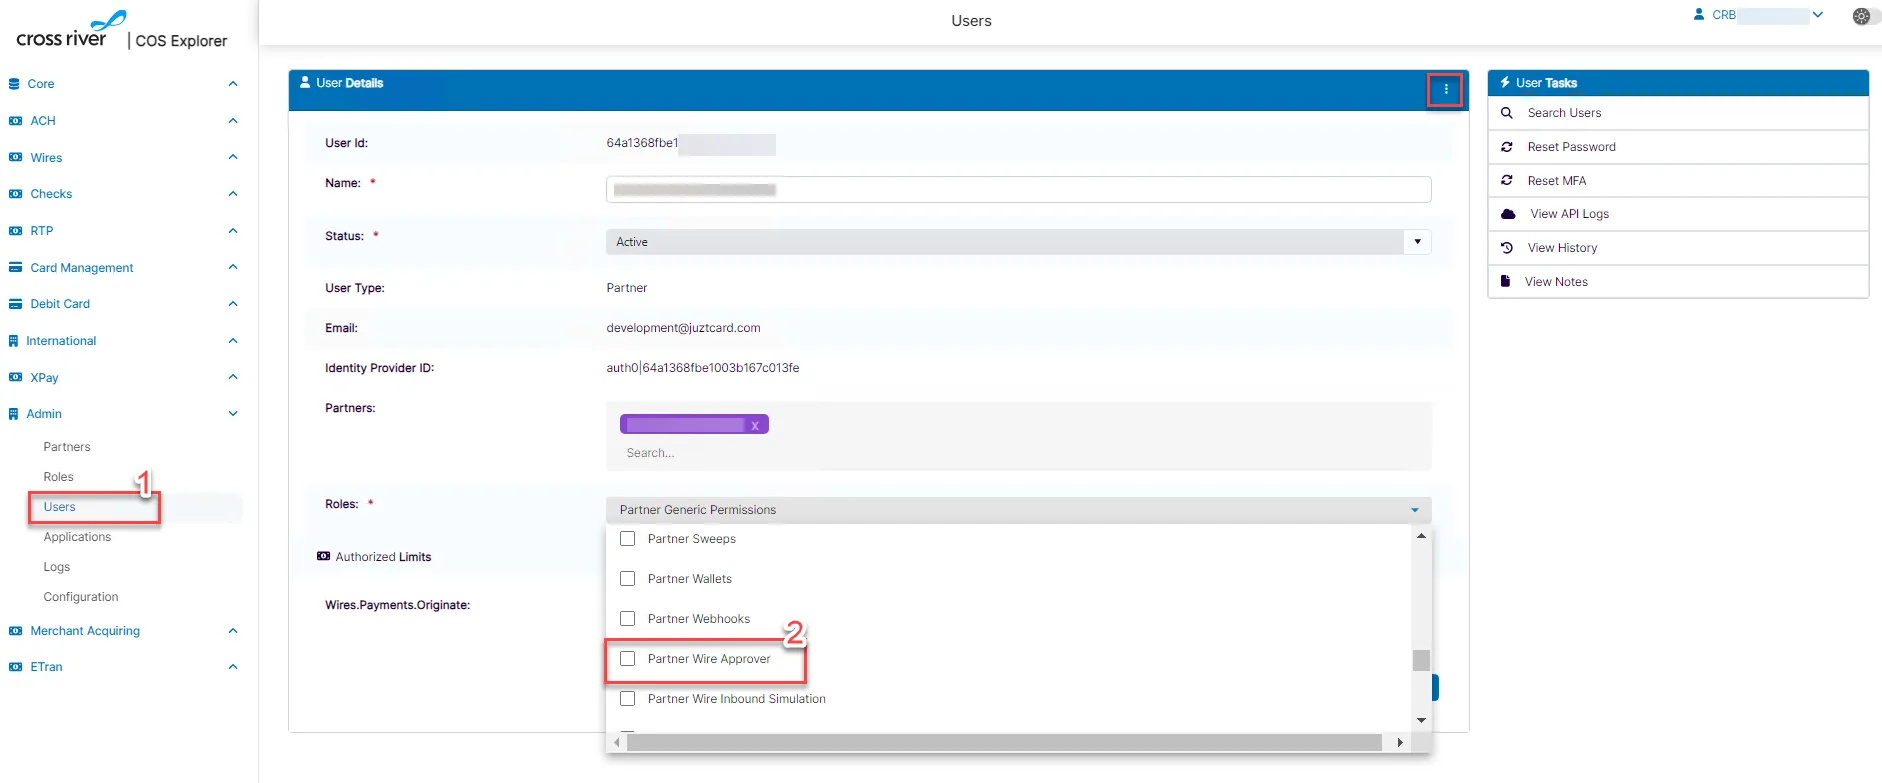1882x783 pixels.
Task: Click the Card Management card icon
Action: (15, 268)
